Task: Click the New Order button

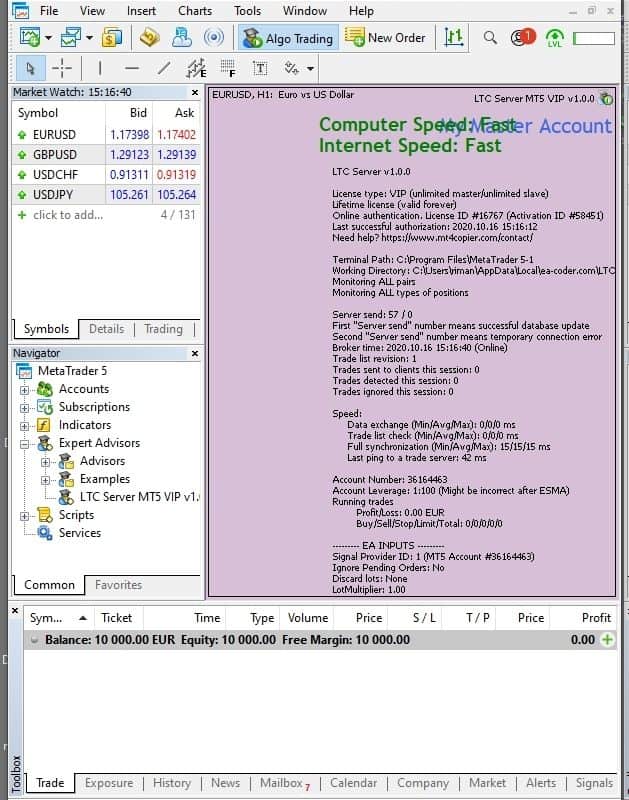Action: pos(386,38)
